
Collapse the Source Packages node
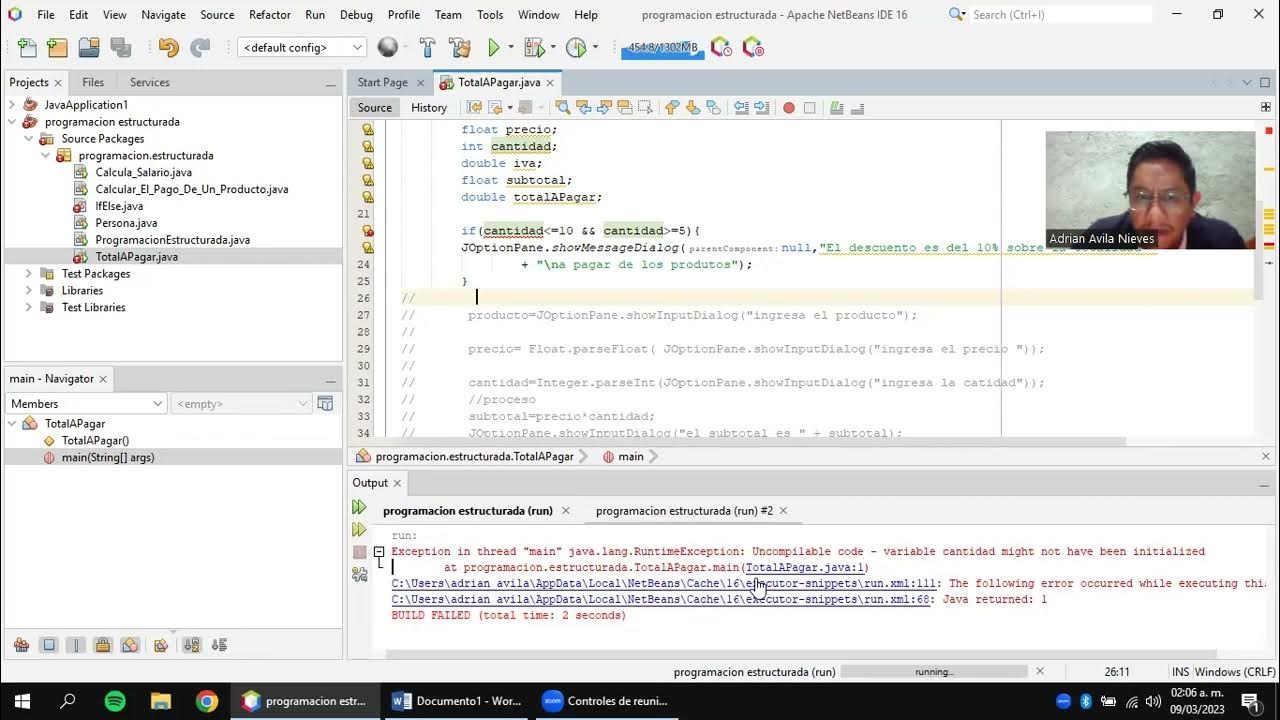point(29,139)
